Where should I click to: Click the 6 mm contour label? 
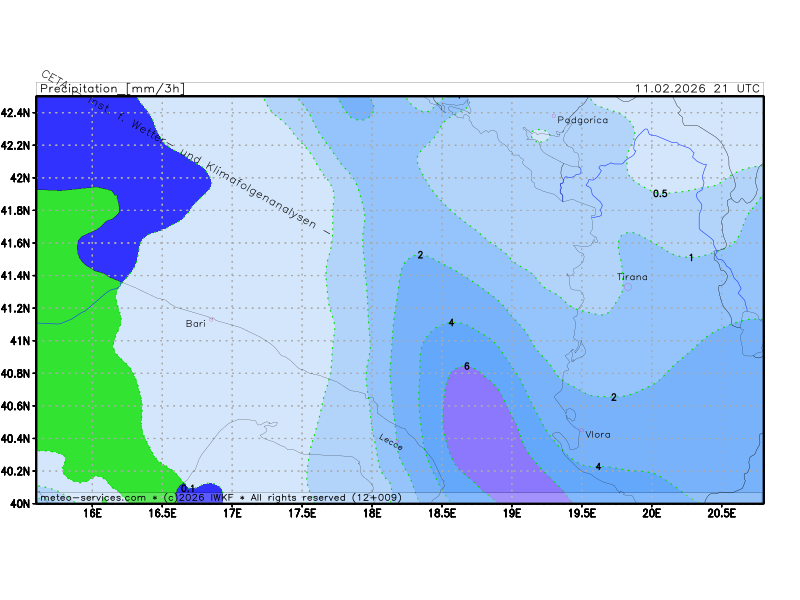(467, 367)
